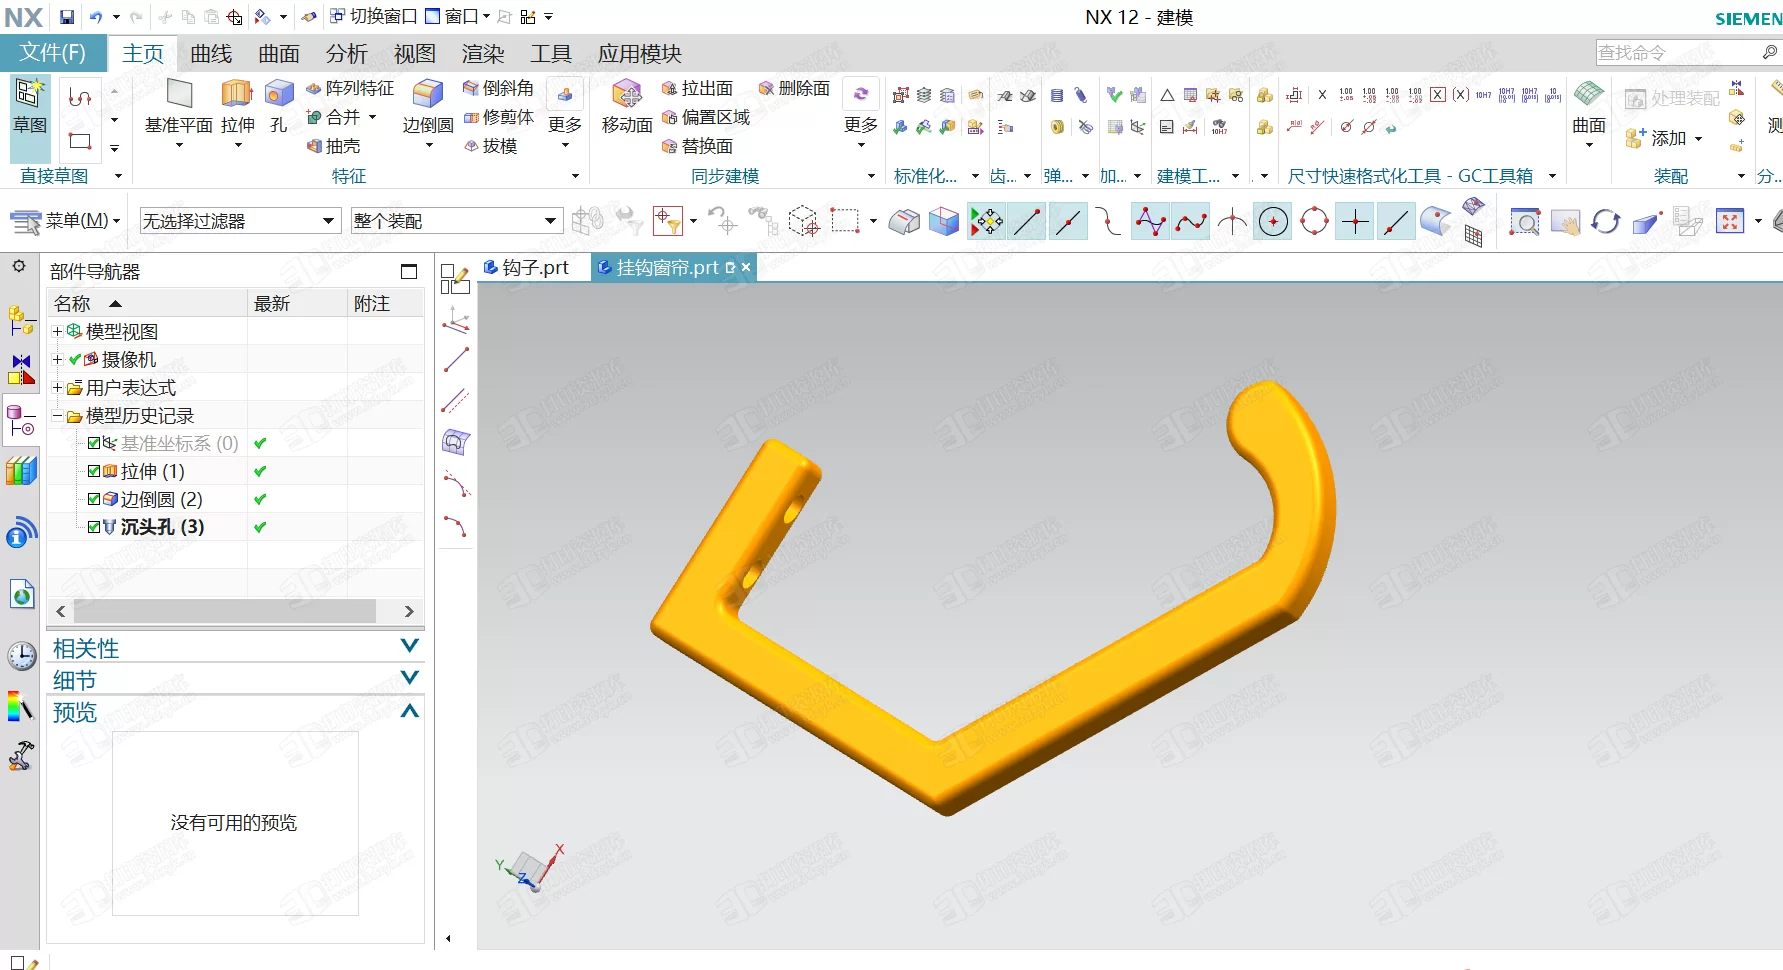Click the Chamfer (倒斜角) command
The image size is (1783, 970).
coord(498,89)
